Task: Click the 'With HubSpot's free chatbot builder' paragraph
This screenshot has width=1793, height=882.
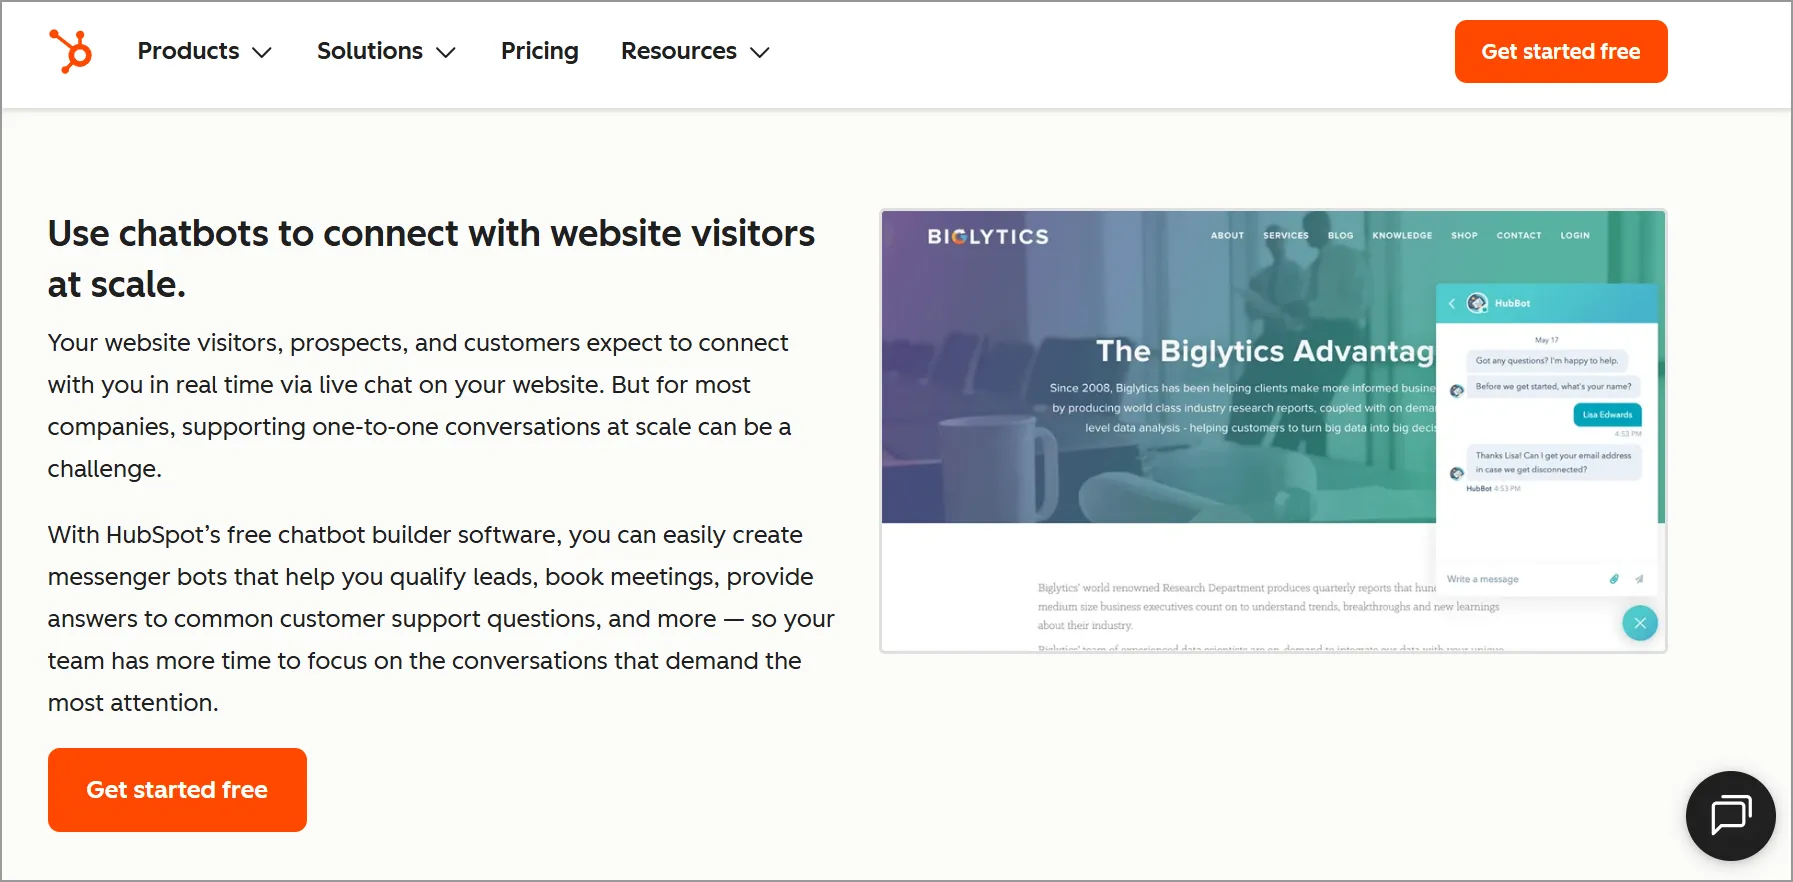Action: click(x=441, y=619)
